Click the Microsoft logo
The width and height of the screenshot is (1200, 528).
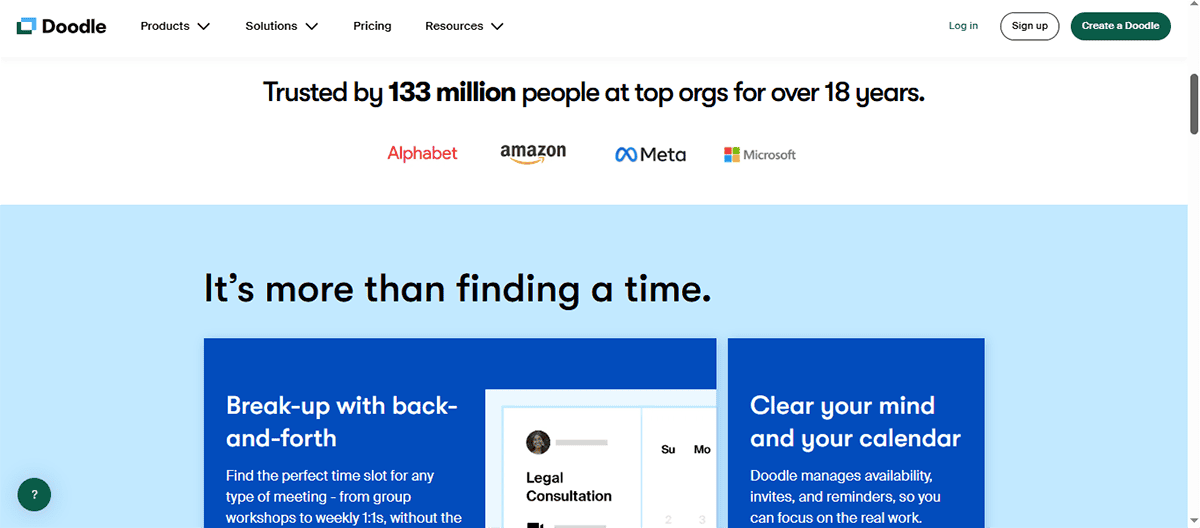click(x=760, y=154)
